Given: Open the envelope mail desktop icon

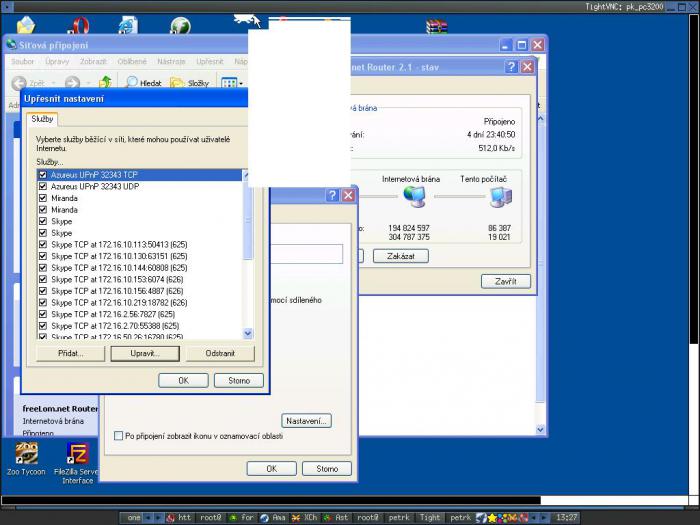Looking at the screenshot, I should click(x=26, y=25).
